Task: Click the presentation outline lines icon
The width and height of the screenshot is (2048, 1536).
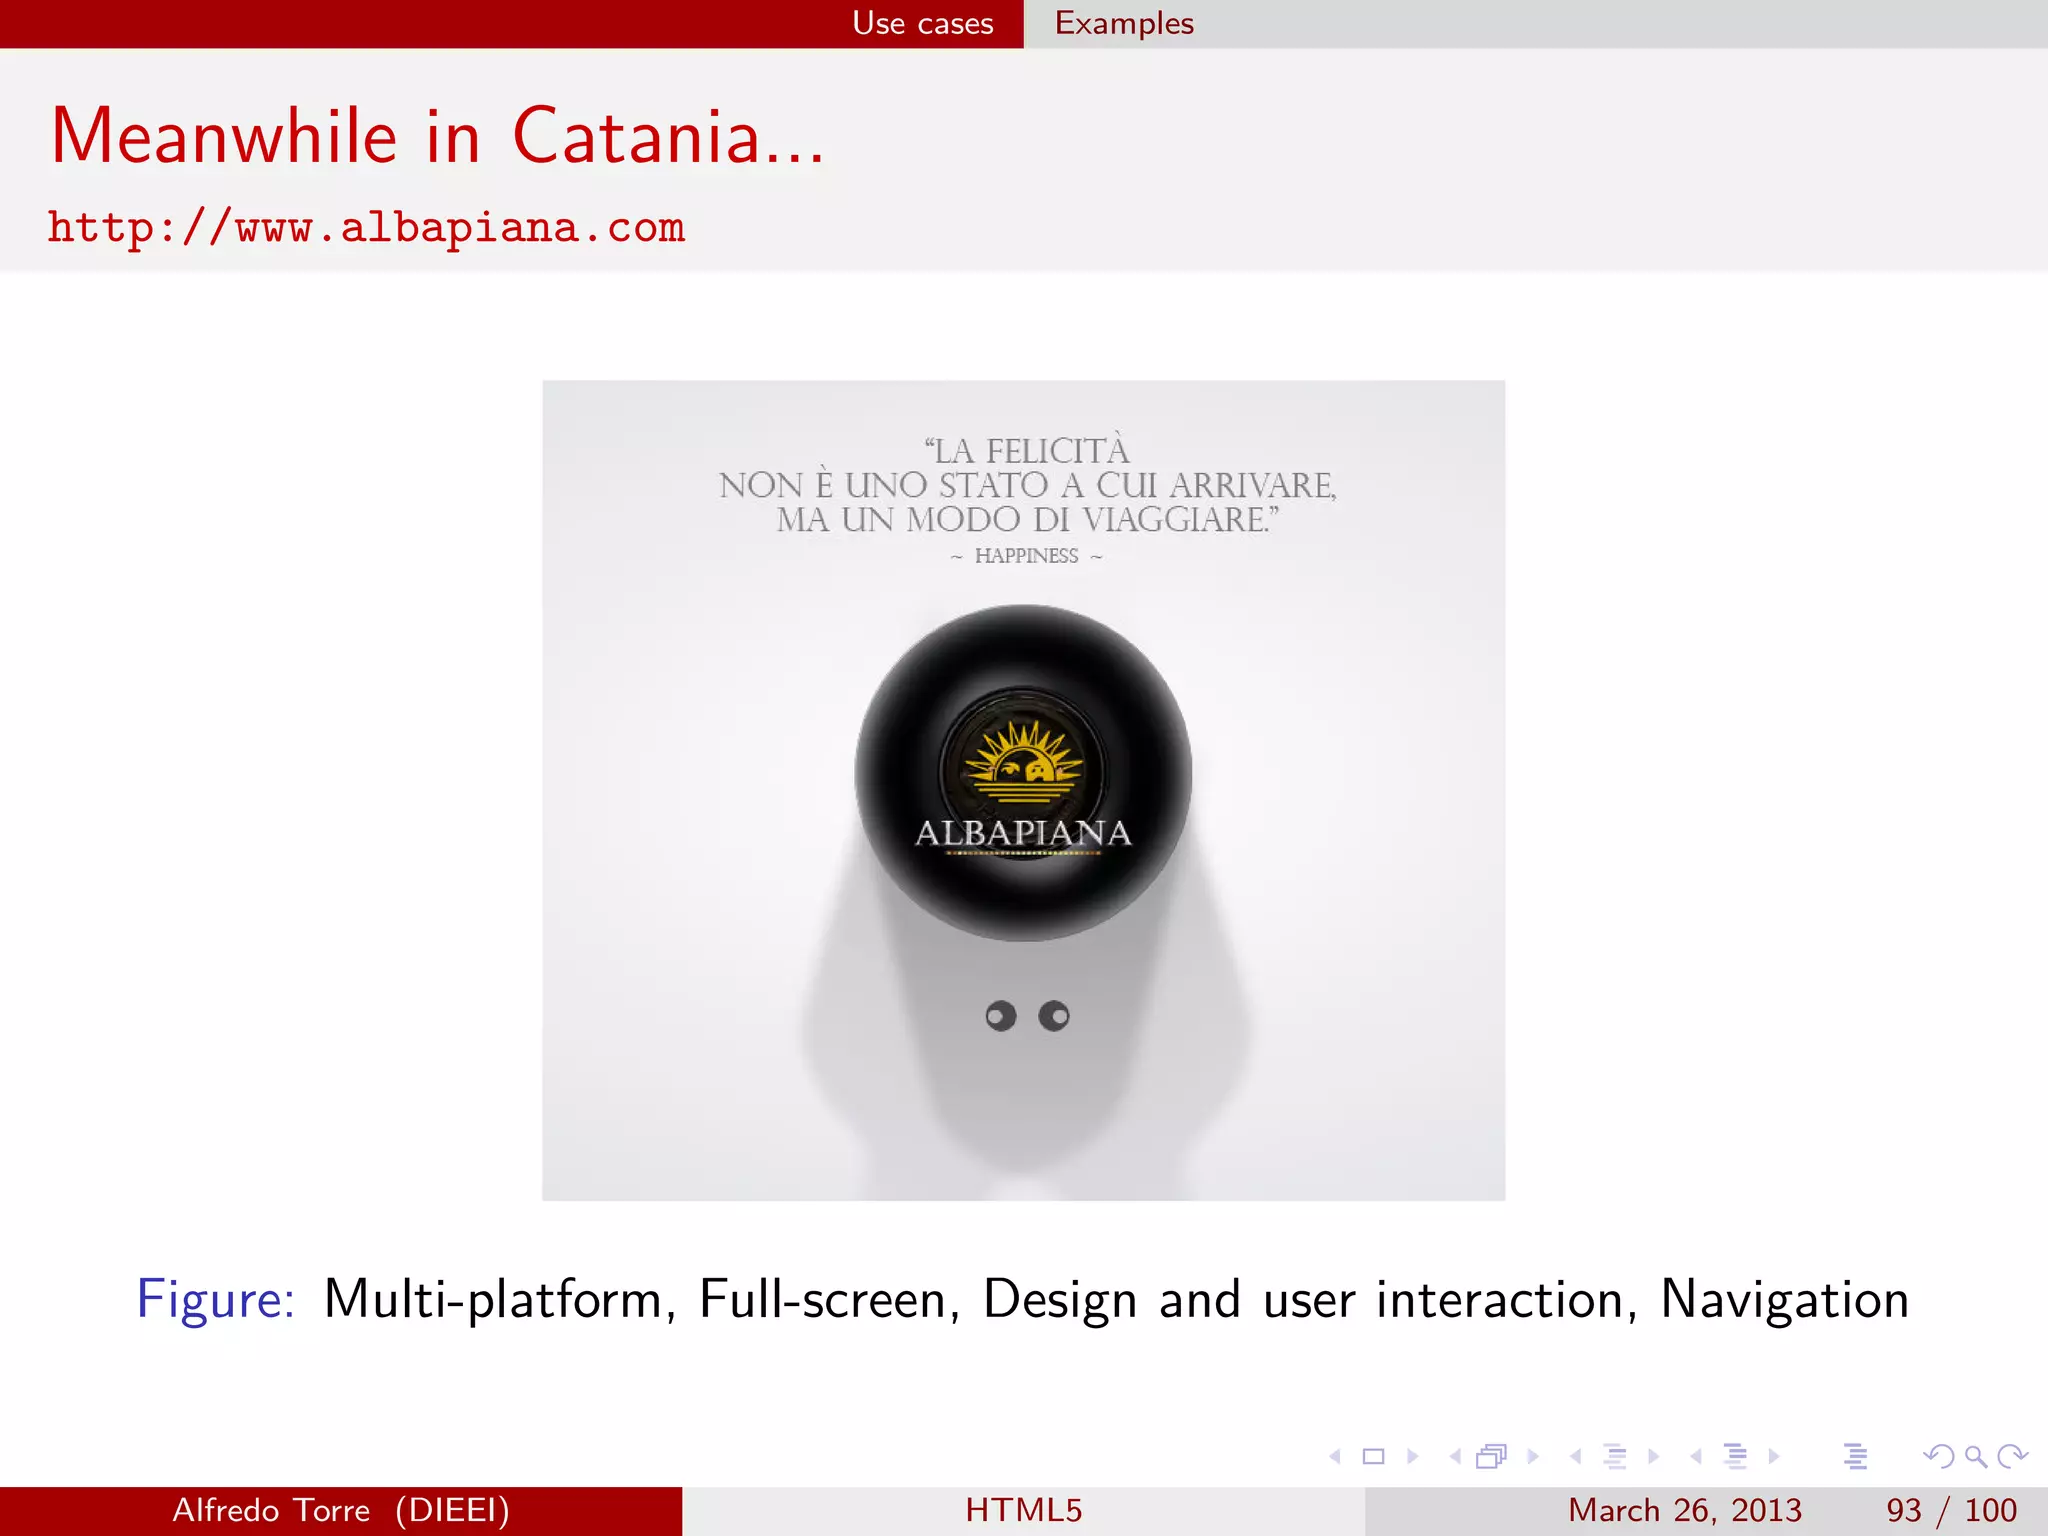Action: coord(1855,1456)
